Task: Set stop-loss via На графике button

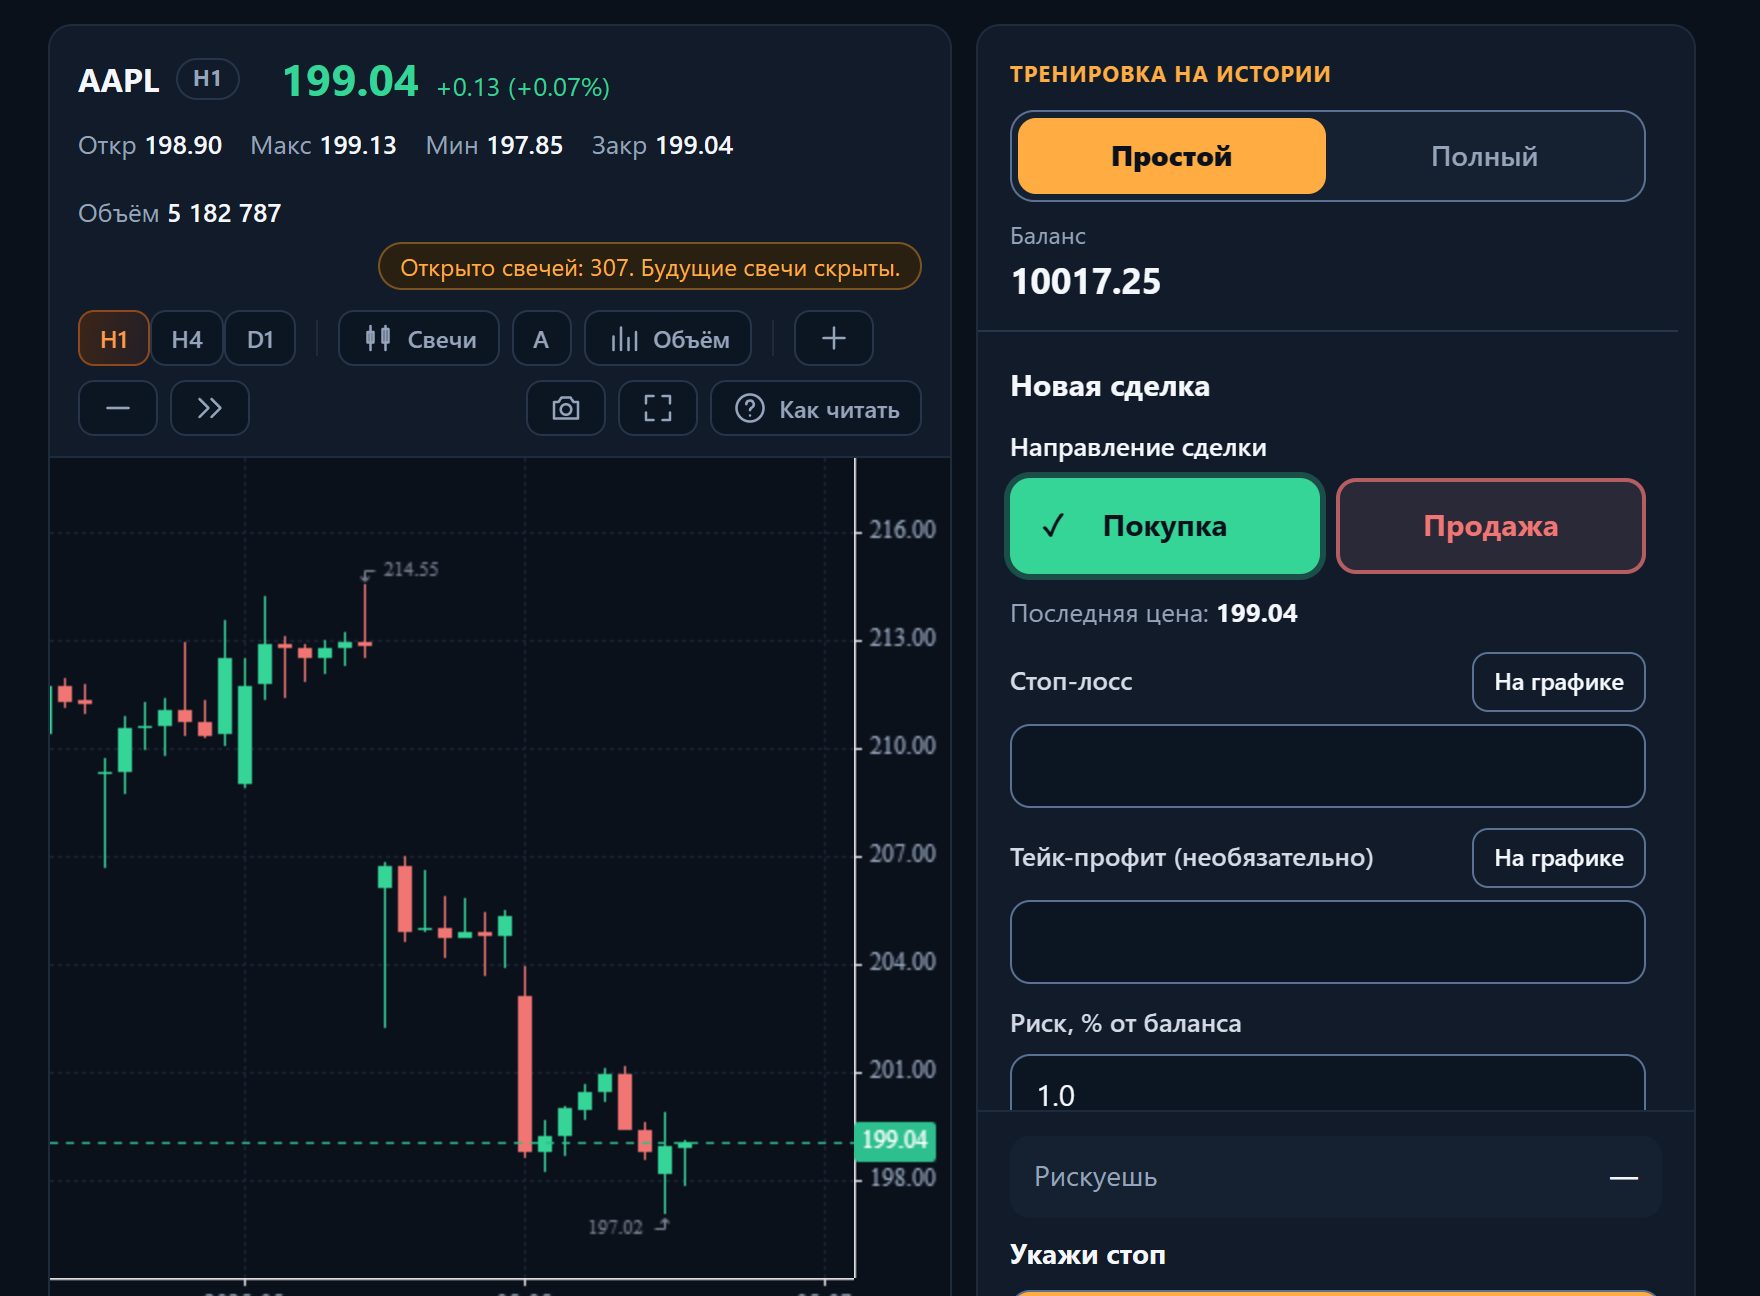Action: pyautogui.click(x=1559, y=682)
